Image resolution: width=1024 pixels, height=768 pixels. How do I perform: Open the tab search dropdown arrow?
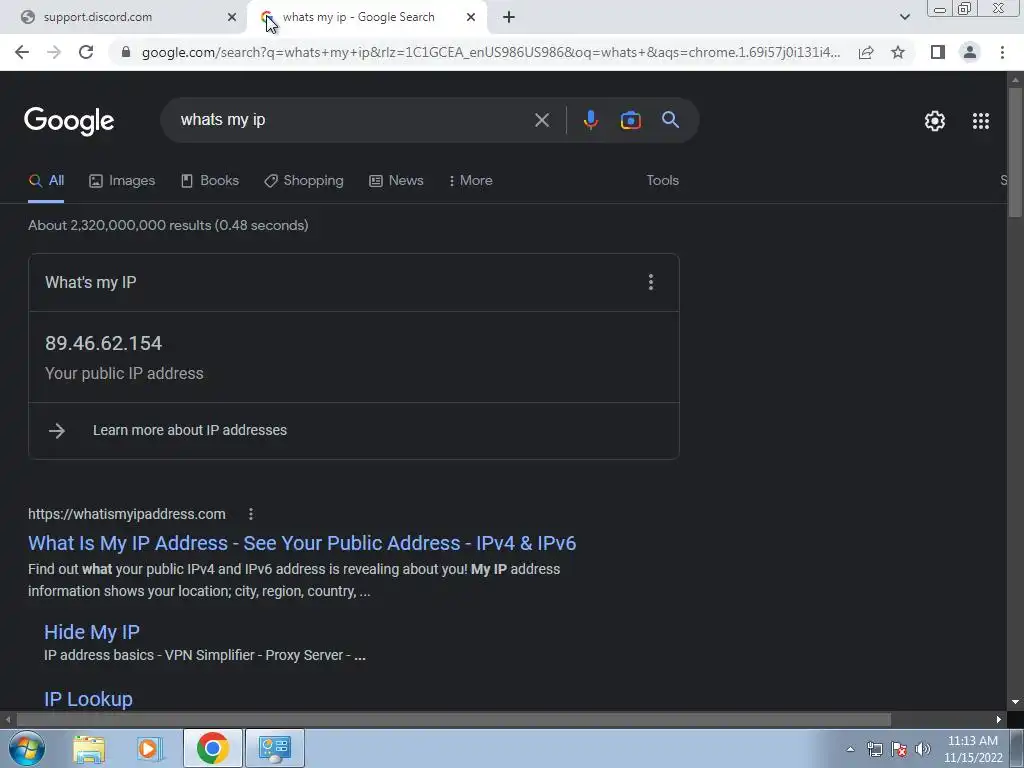click(x=904, y=17)
